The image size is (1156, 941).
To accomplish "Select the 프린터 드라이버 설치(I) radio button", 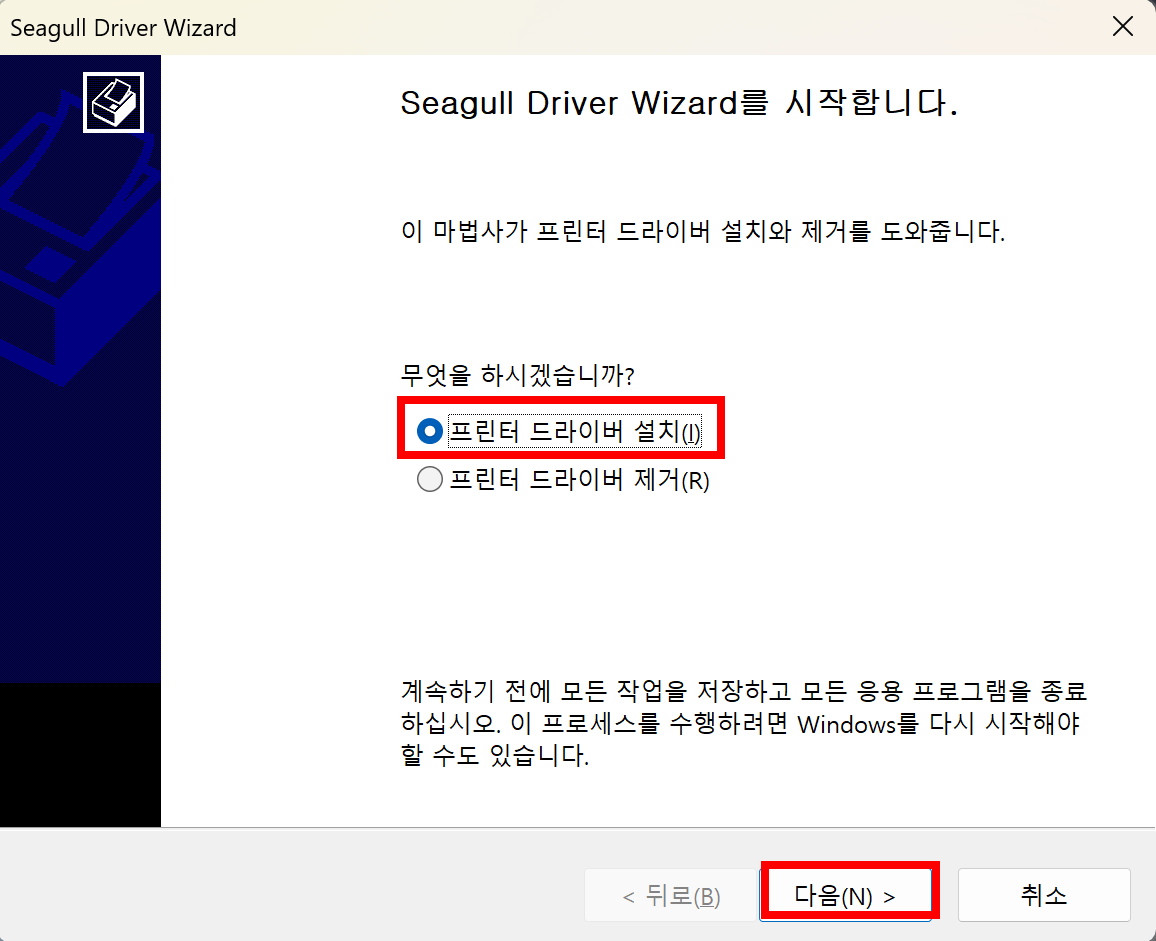I will [430, 431].
